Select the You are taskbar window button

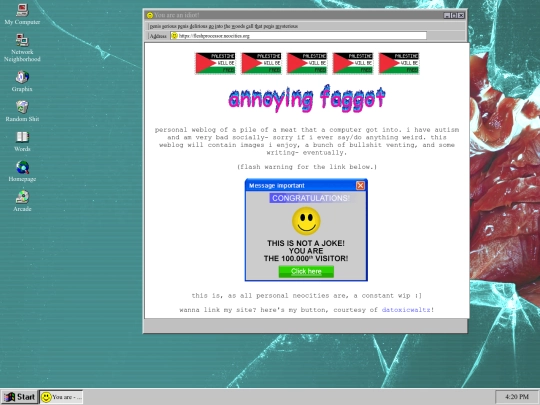point(61,397)
